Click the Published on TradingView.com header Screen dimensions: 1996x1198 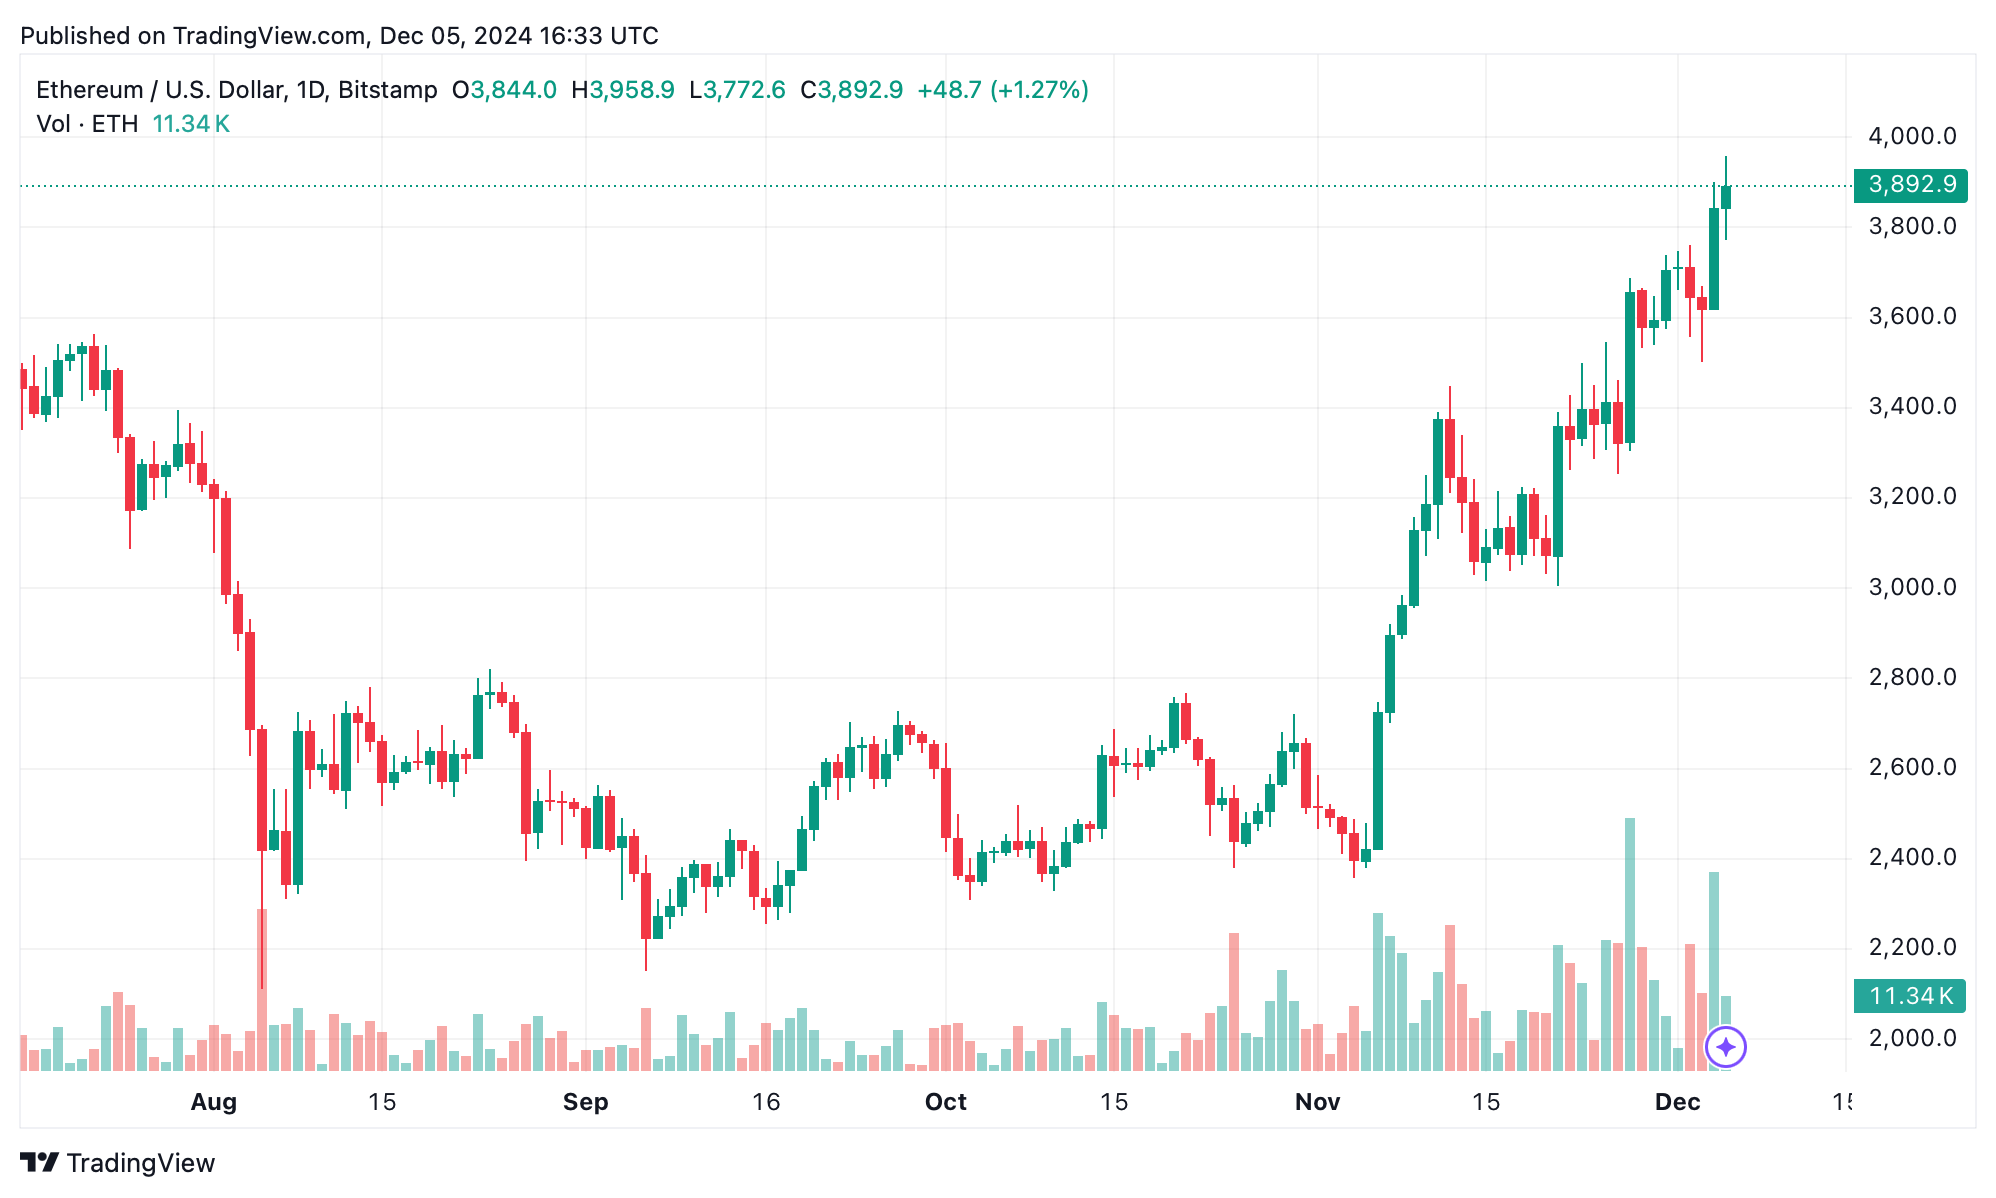pos(339,36)
